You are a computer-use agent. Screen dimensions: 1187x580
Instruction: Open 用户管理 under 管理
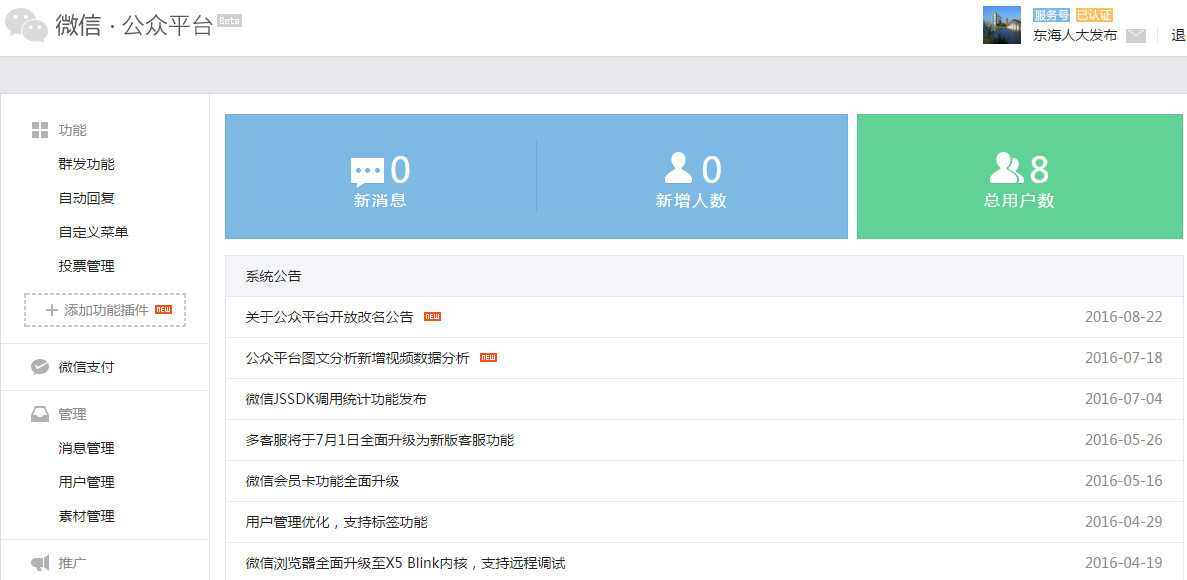[86, 482]
